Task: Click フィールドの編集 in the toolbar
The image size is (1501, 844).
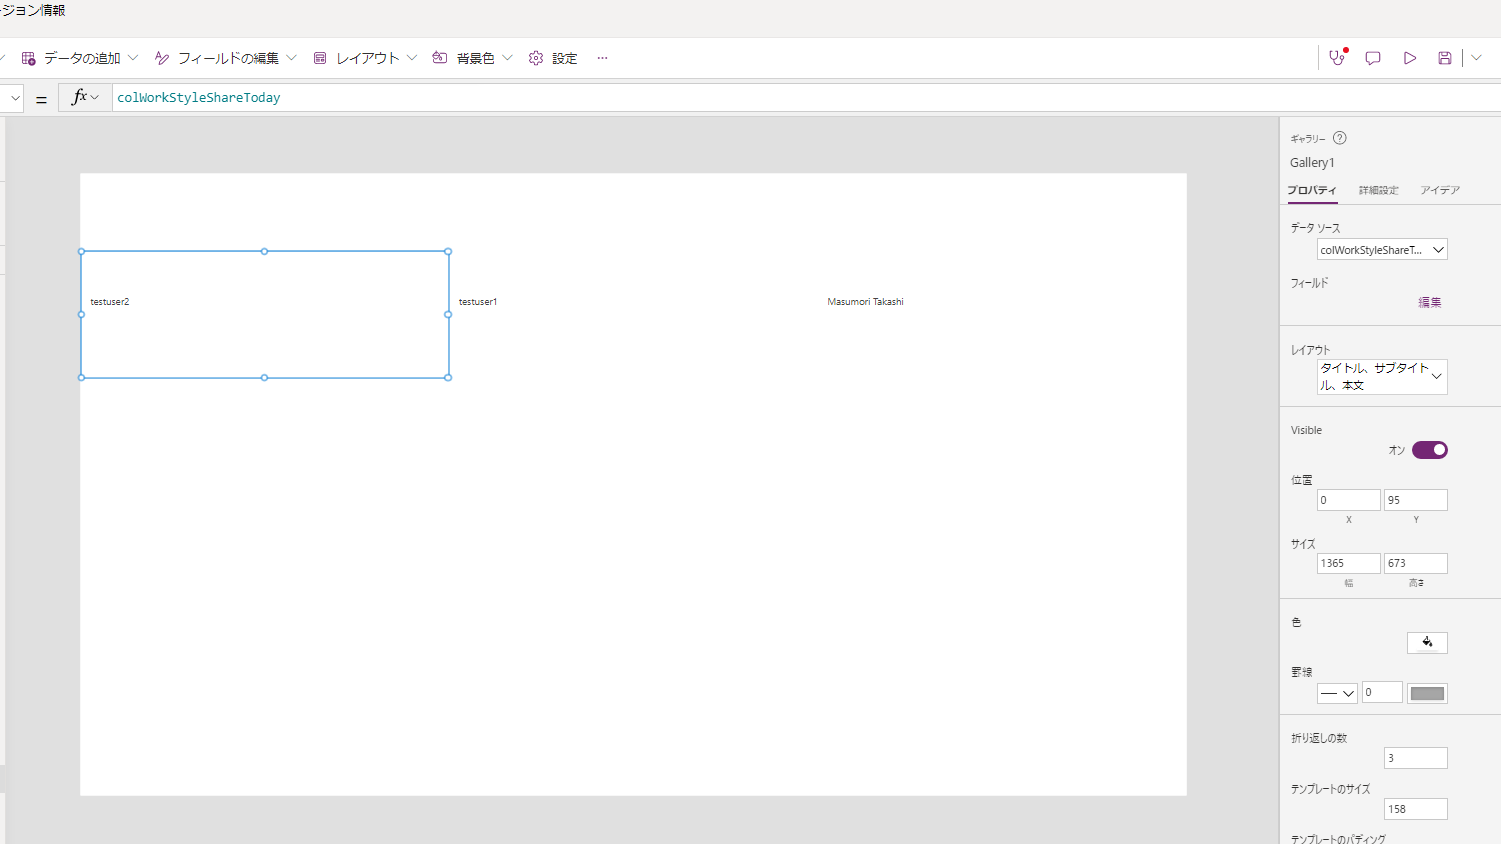Action: [x=226, y=58]
